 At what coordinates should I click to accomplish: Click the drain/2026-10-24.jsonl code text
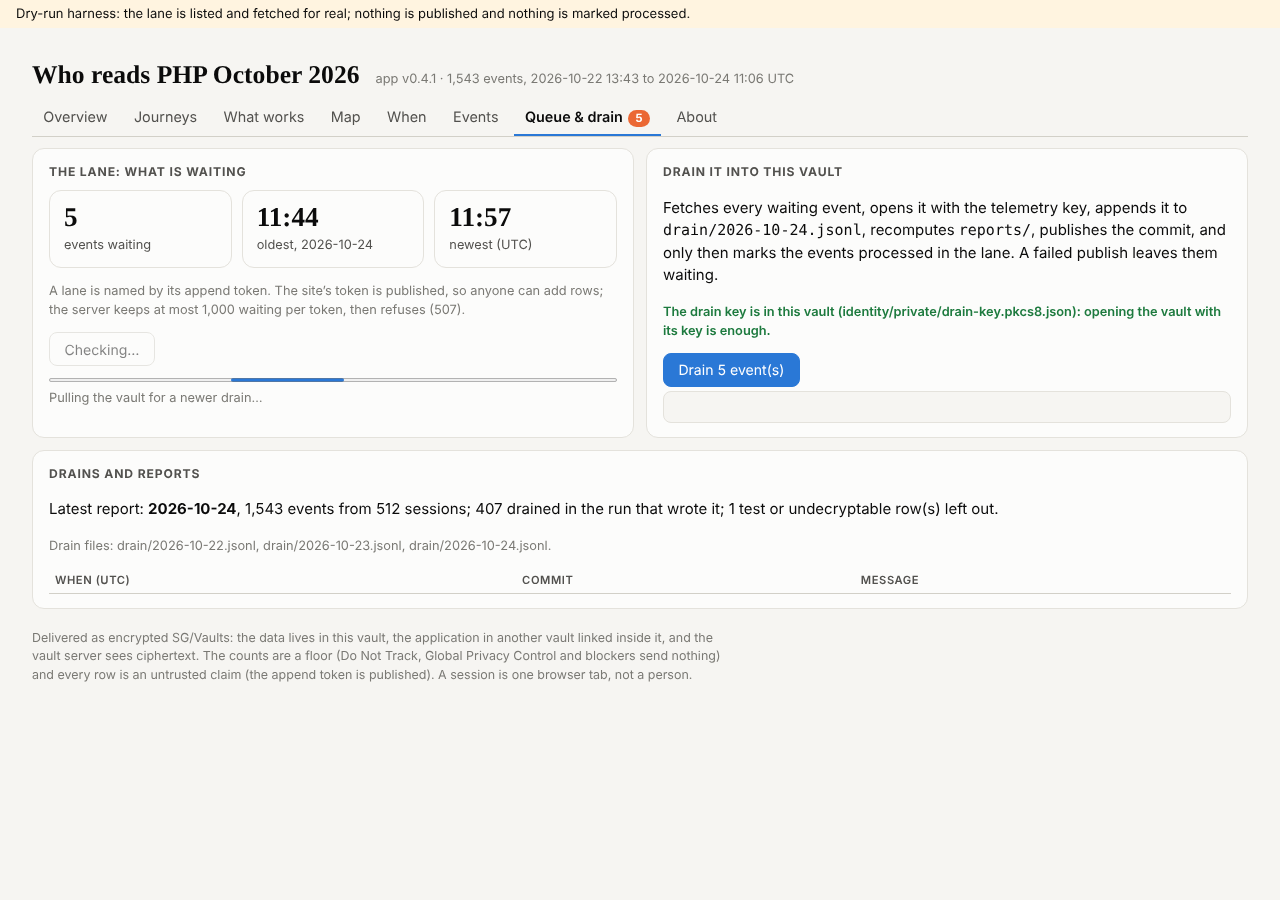tap(762, 230)
